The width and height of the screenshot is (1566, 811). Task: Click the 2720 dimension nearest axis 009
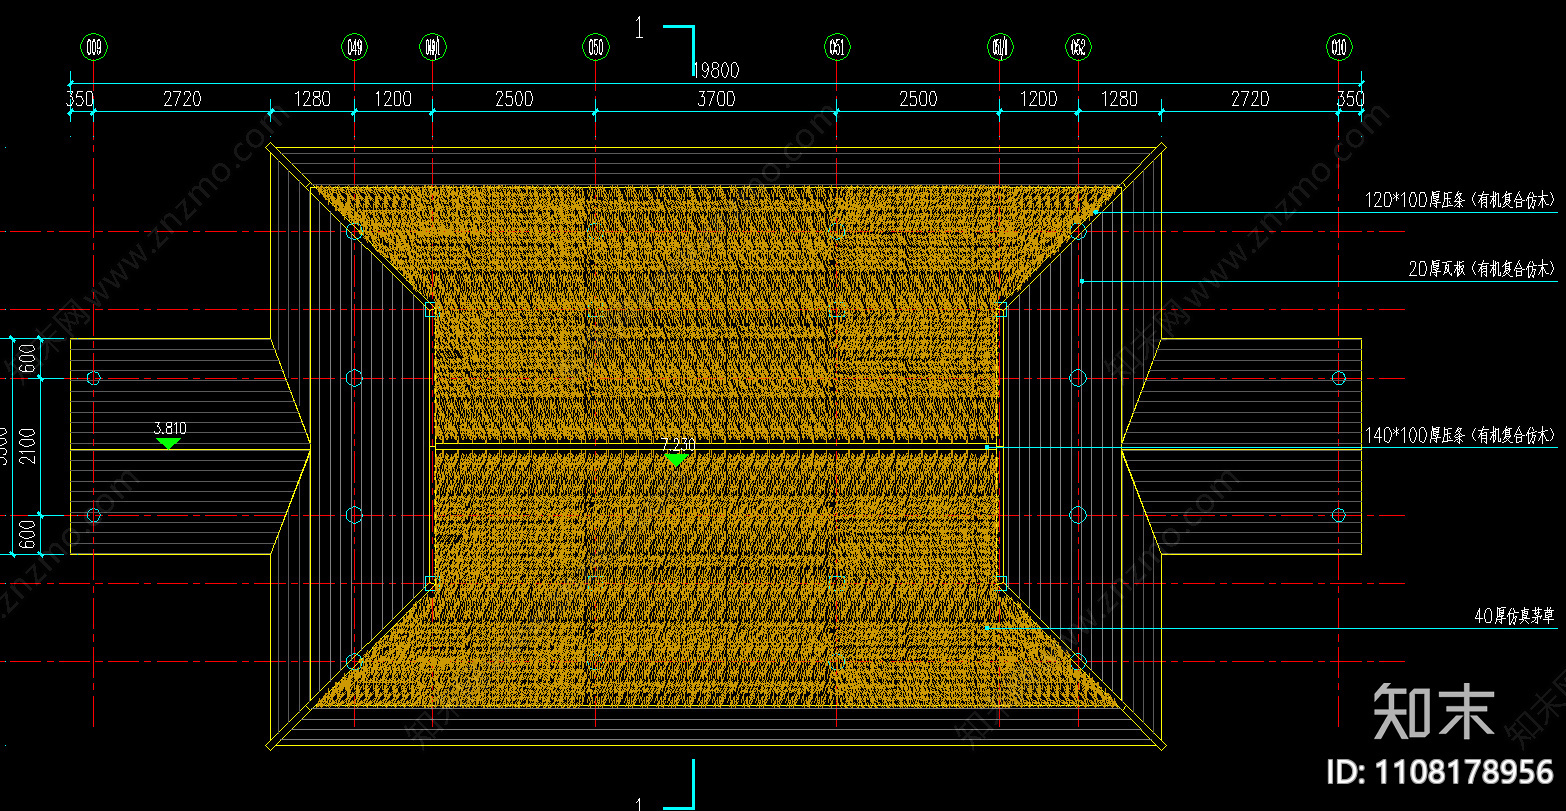pos(182,99)
